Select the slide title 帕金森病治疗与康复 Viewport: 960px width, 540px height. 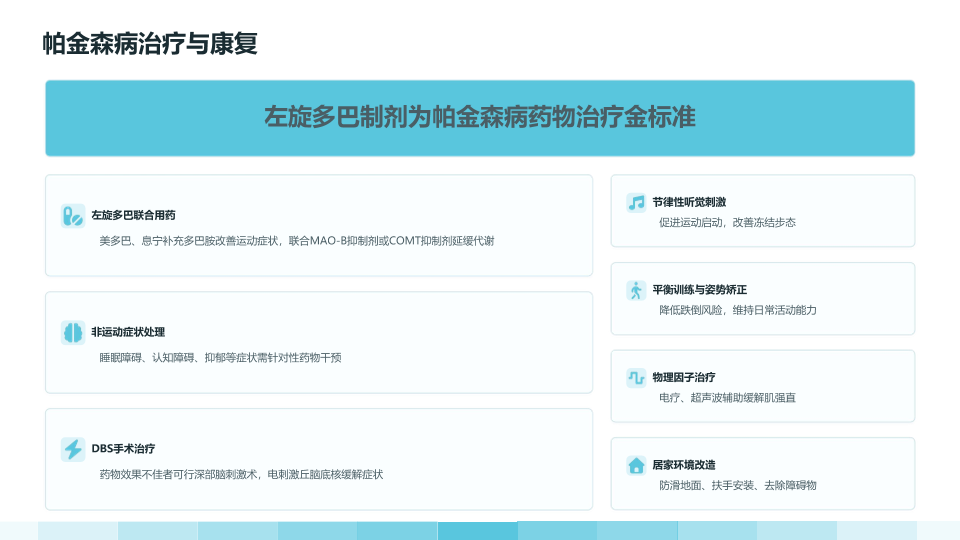click(150, 43)
